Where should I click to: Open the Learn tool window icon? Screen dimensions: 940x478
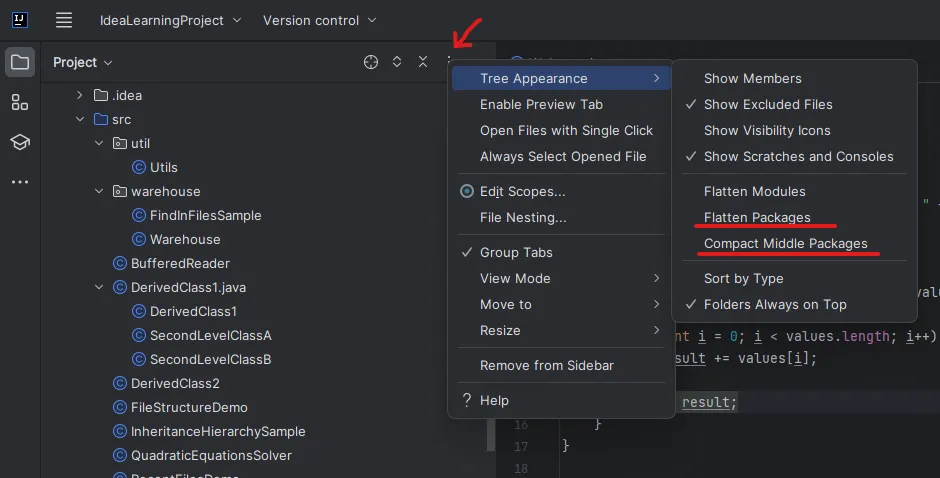[x=20, y=142]
